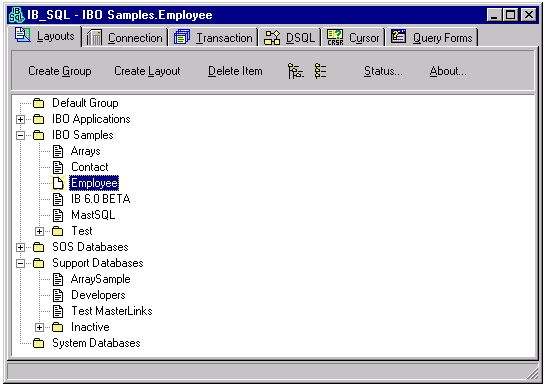Click the ArraySample document icon
The image size is (546, 387).
click(x=58, y=279)
